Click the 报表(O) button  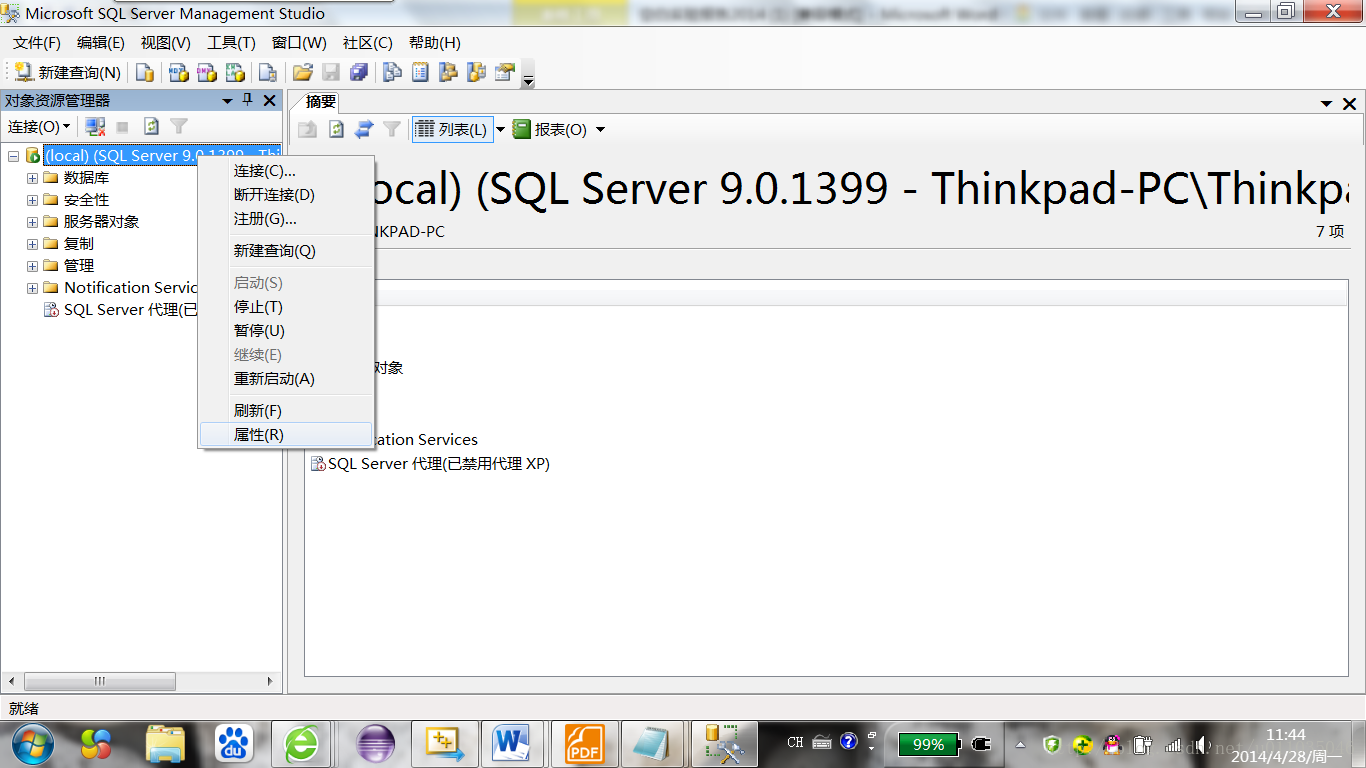pos(549,129)
